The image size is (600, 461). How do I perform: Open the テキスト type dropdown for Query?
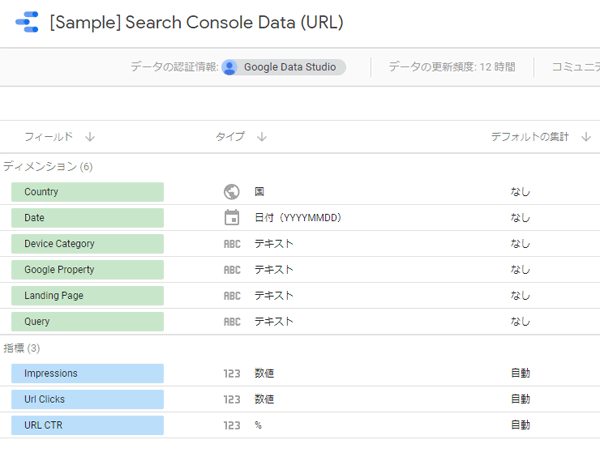[x=274, y=322]
